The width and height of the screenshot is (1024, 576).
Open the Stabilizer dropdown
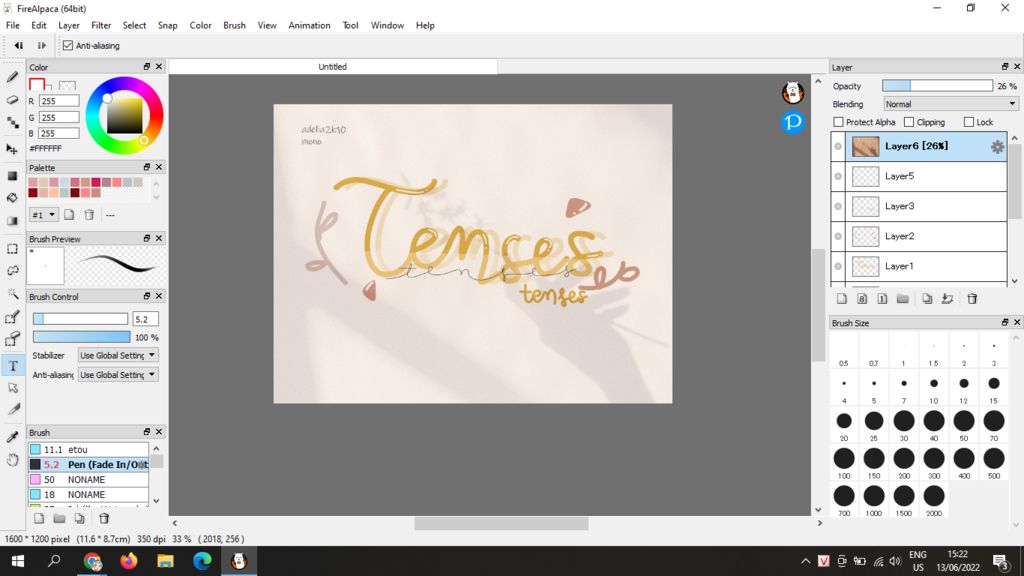(x=118, y=355)
